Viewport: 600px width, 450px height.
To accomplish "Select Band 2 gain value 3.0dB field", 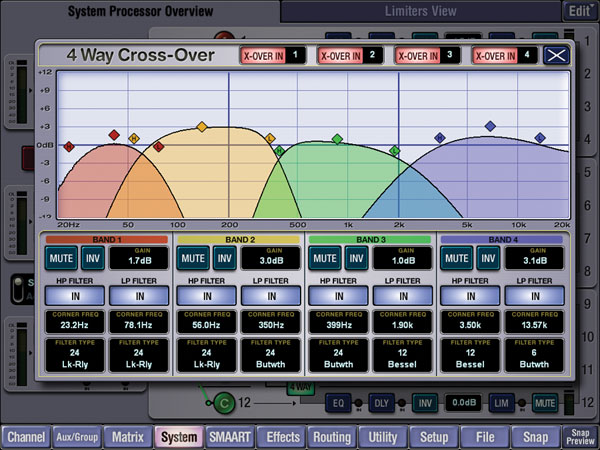I will tap(269, 260).
